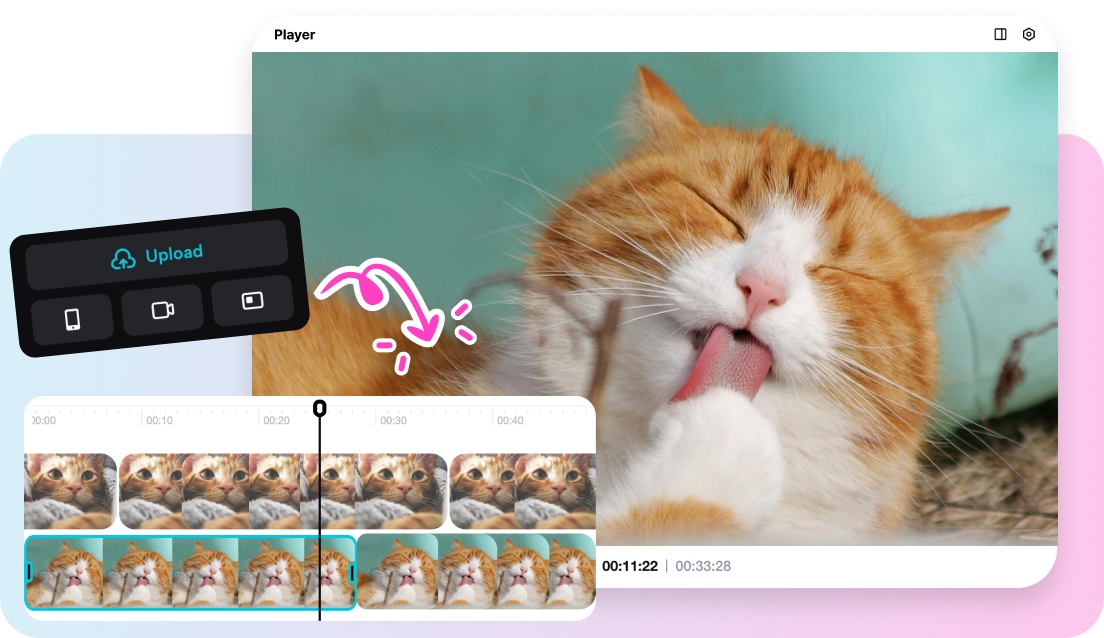
Task: Click the phone upload icon button
Action: pos(72,319)
